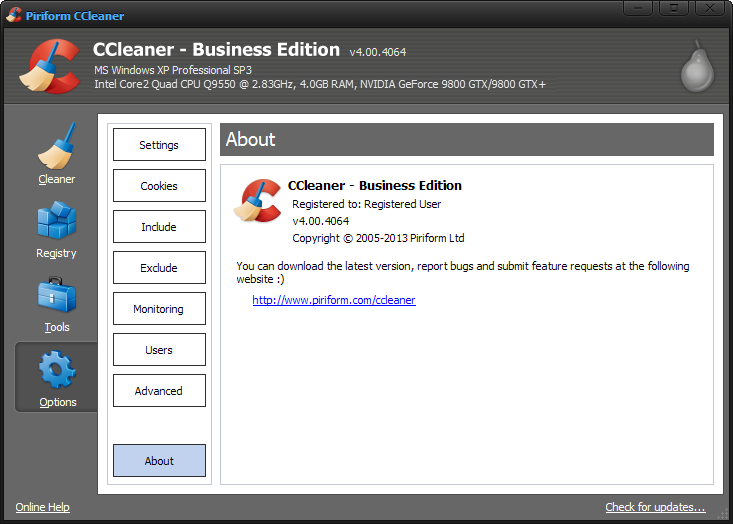Close the CCleaner window
The height and width of the screenshot is (524, 733).
(710, 8)
